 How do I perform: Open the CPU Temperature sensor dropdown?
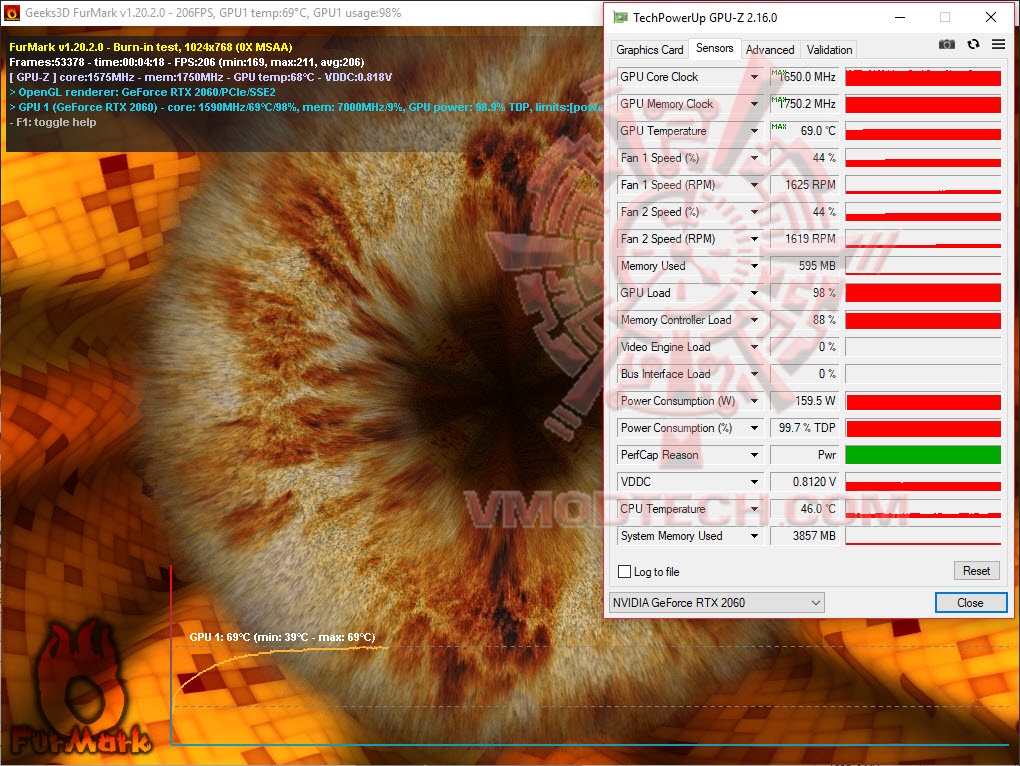[755, 508]
